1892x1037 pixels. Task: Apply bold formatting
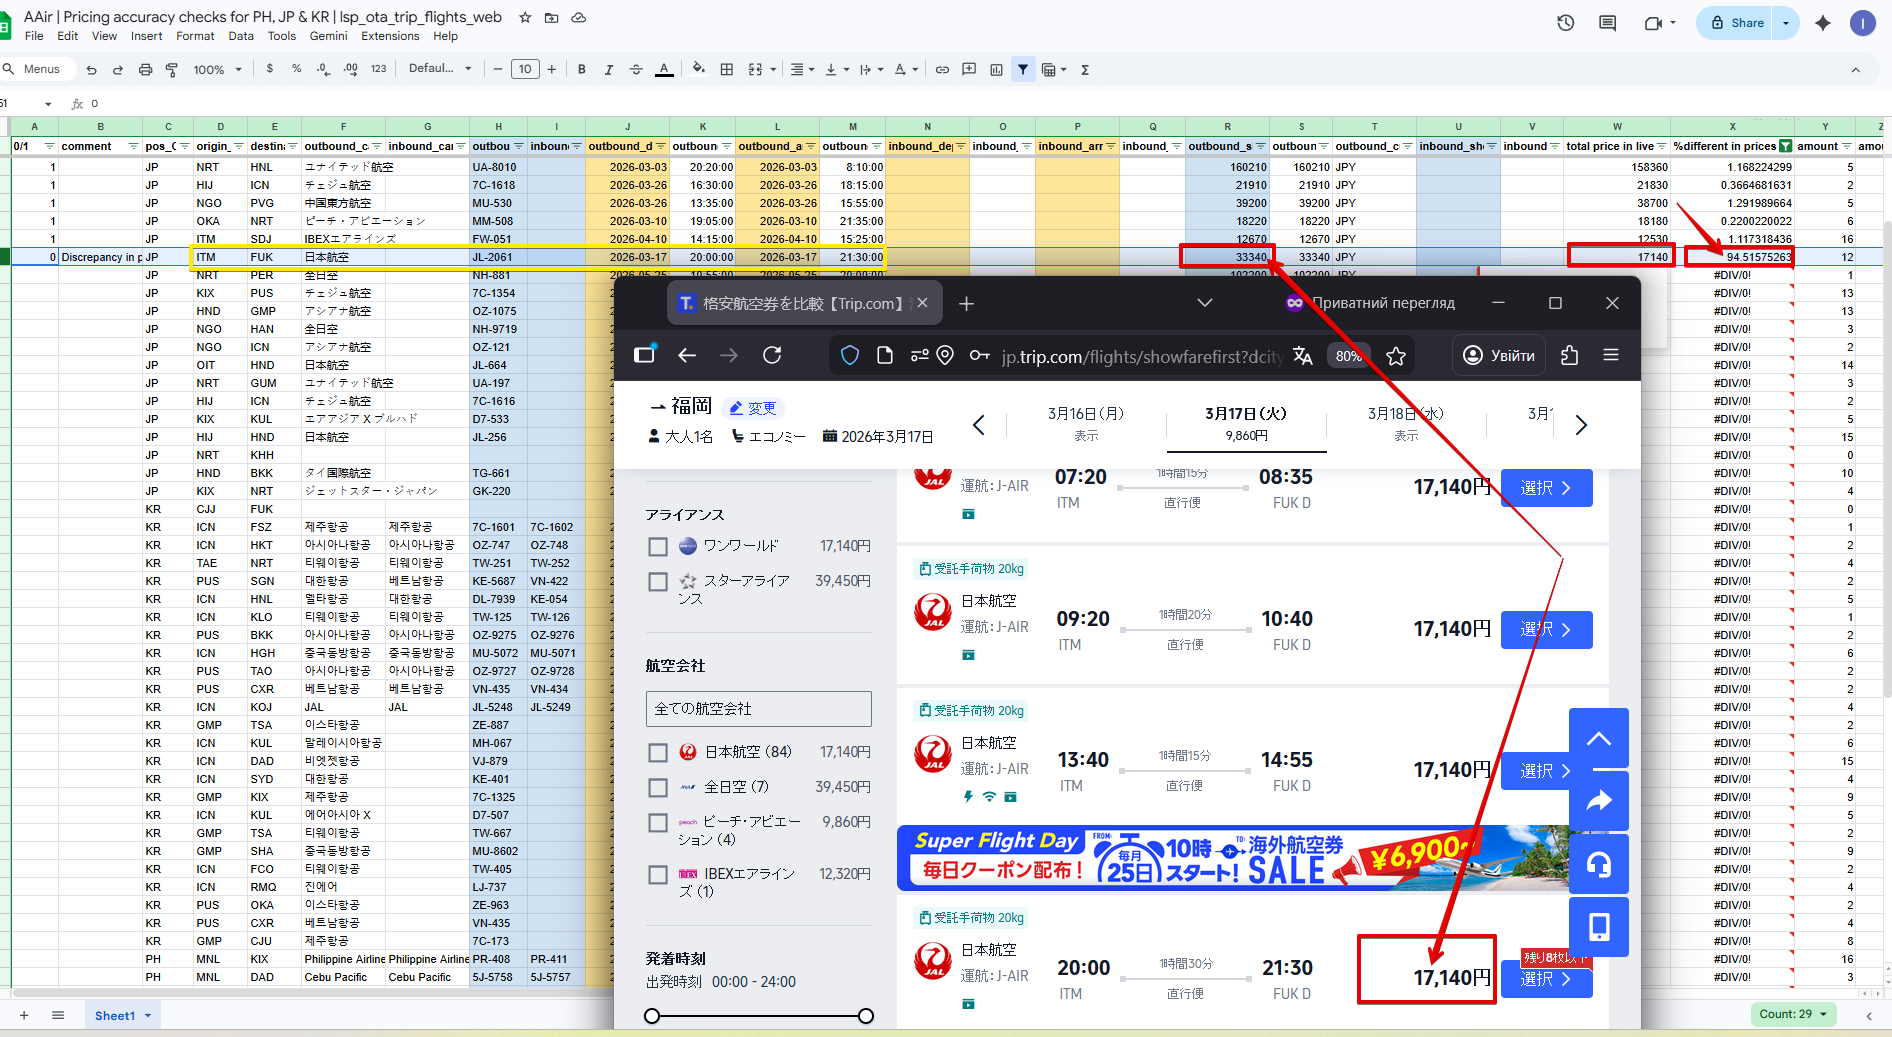pos(582,69)
